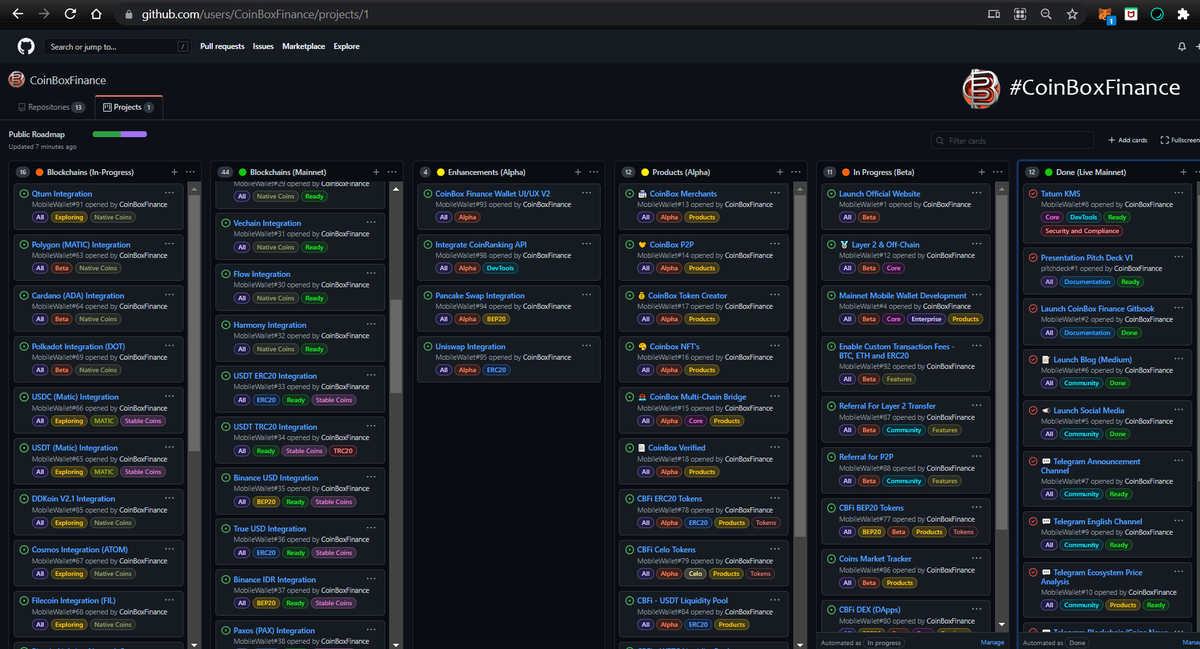Open the options menu on the Done column
This screenshot has width=1200, height=649.
(1197, 171)
